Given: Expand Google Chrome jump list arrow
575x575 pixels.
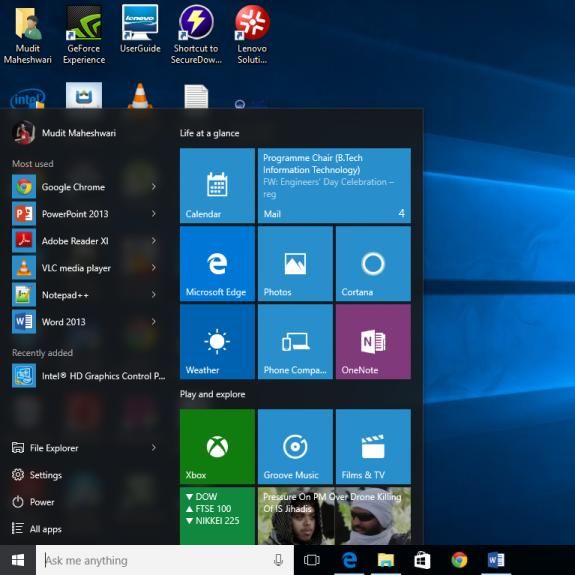Looking at the screenshot, I should point(154,187).
